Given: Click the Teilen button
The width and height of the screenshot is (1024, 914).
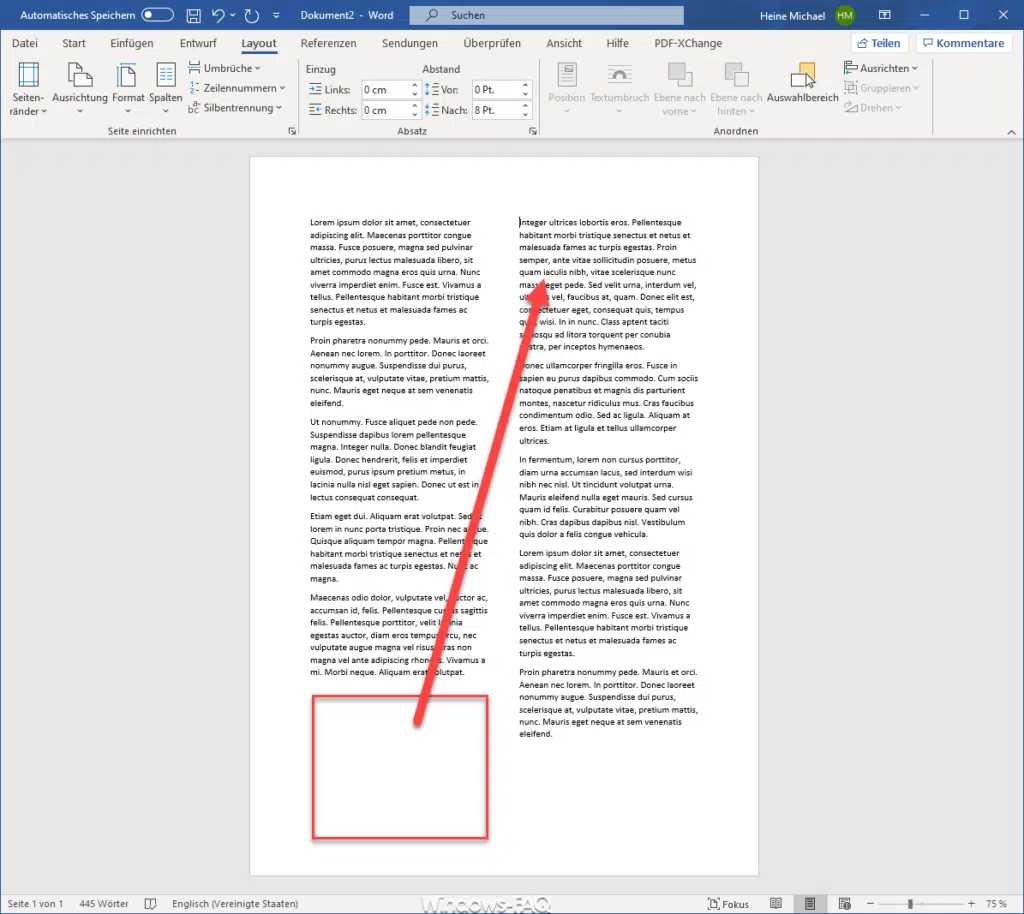Looking at the screenshot, I should 879,42.
